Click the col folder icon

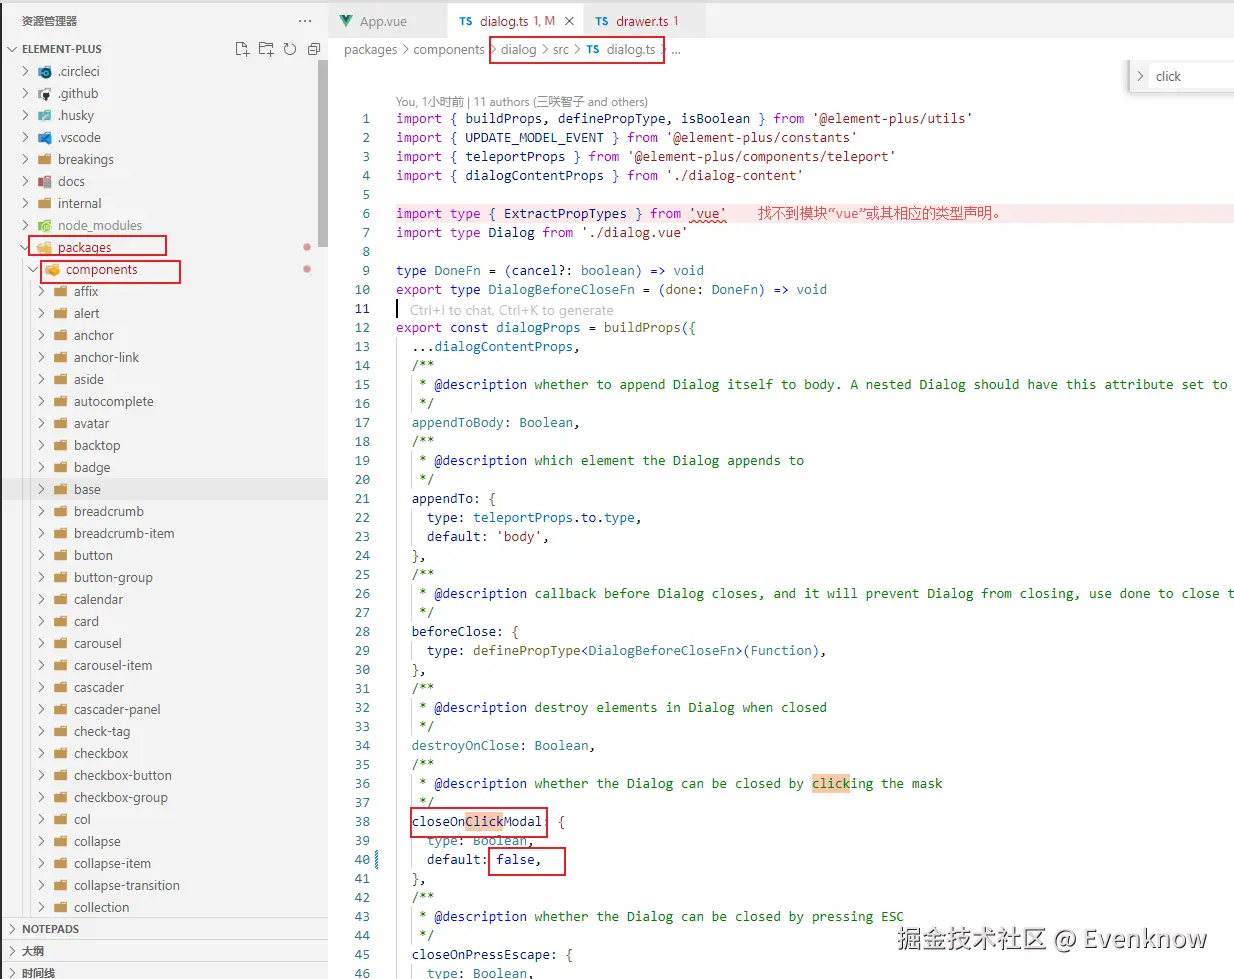point(60,819)
